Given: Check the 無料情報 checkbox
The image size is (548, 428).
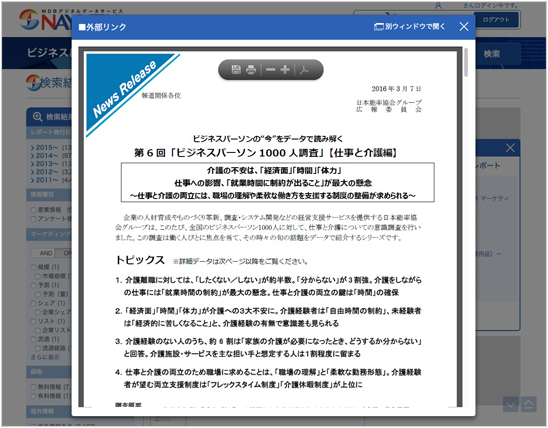Looking at the screenshot, I should point(33,387).
